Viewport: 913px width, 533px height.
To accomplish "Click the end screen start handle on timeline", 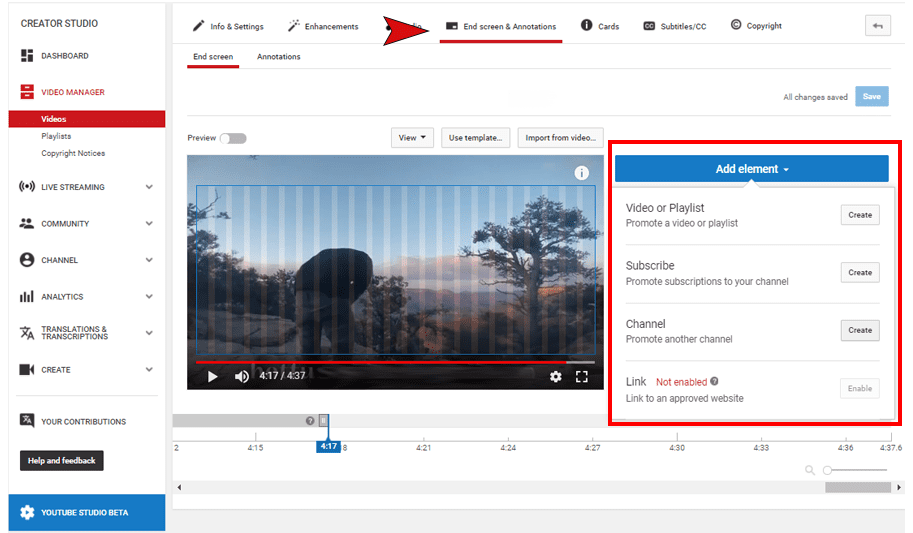I will coord(324,421).
